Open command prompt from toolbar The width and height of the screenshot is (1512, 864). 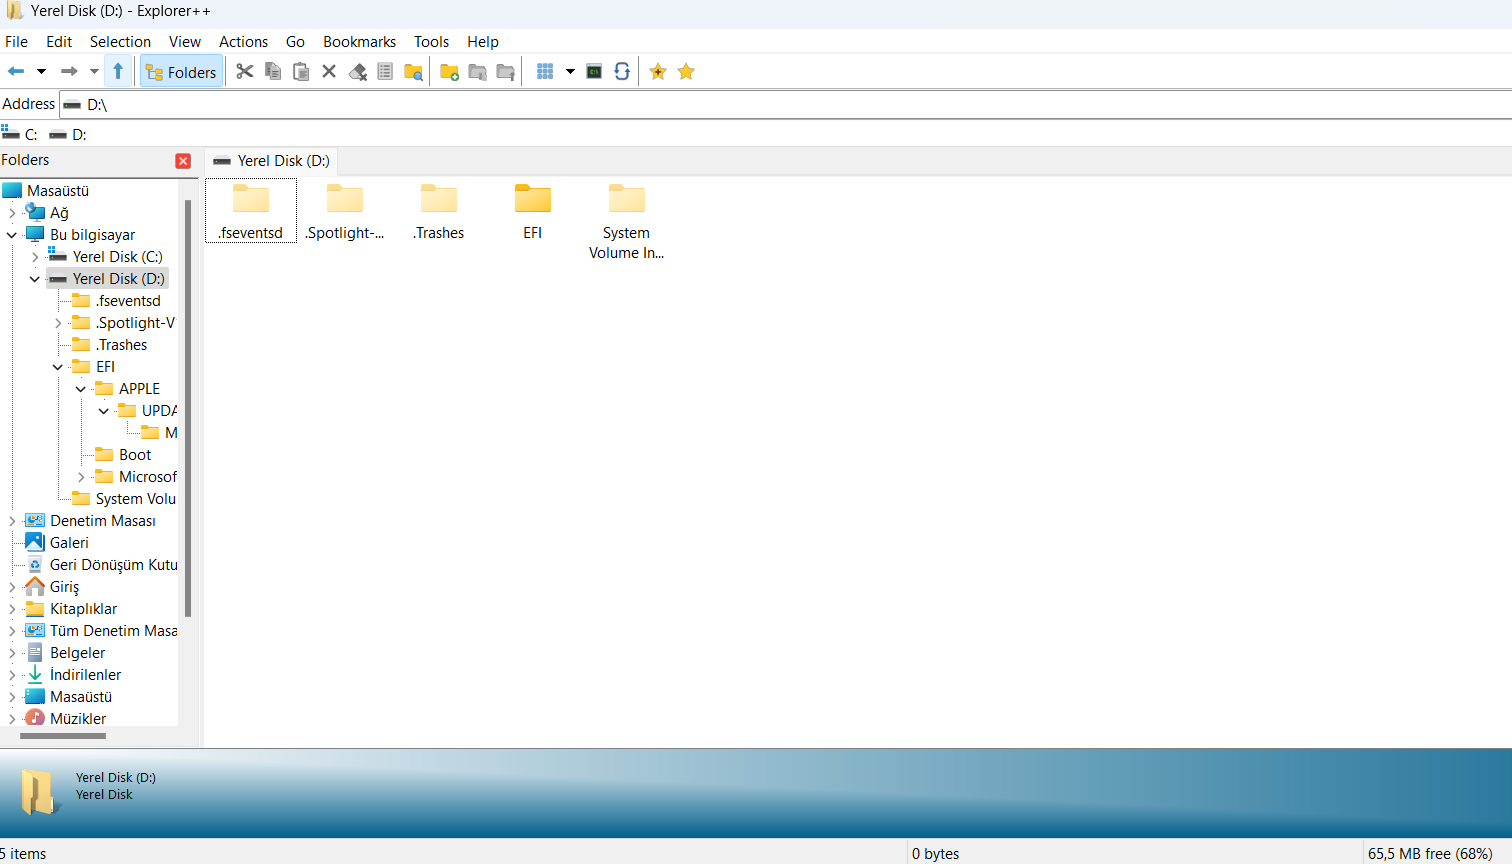[x=594, y=71]
